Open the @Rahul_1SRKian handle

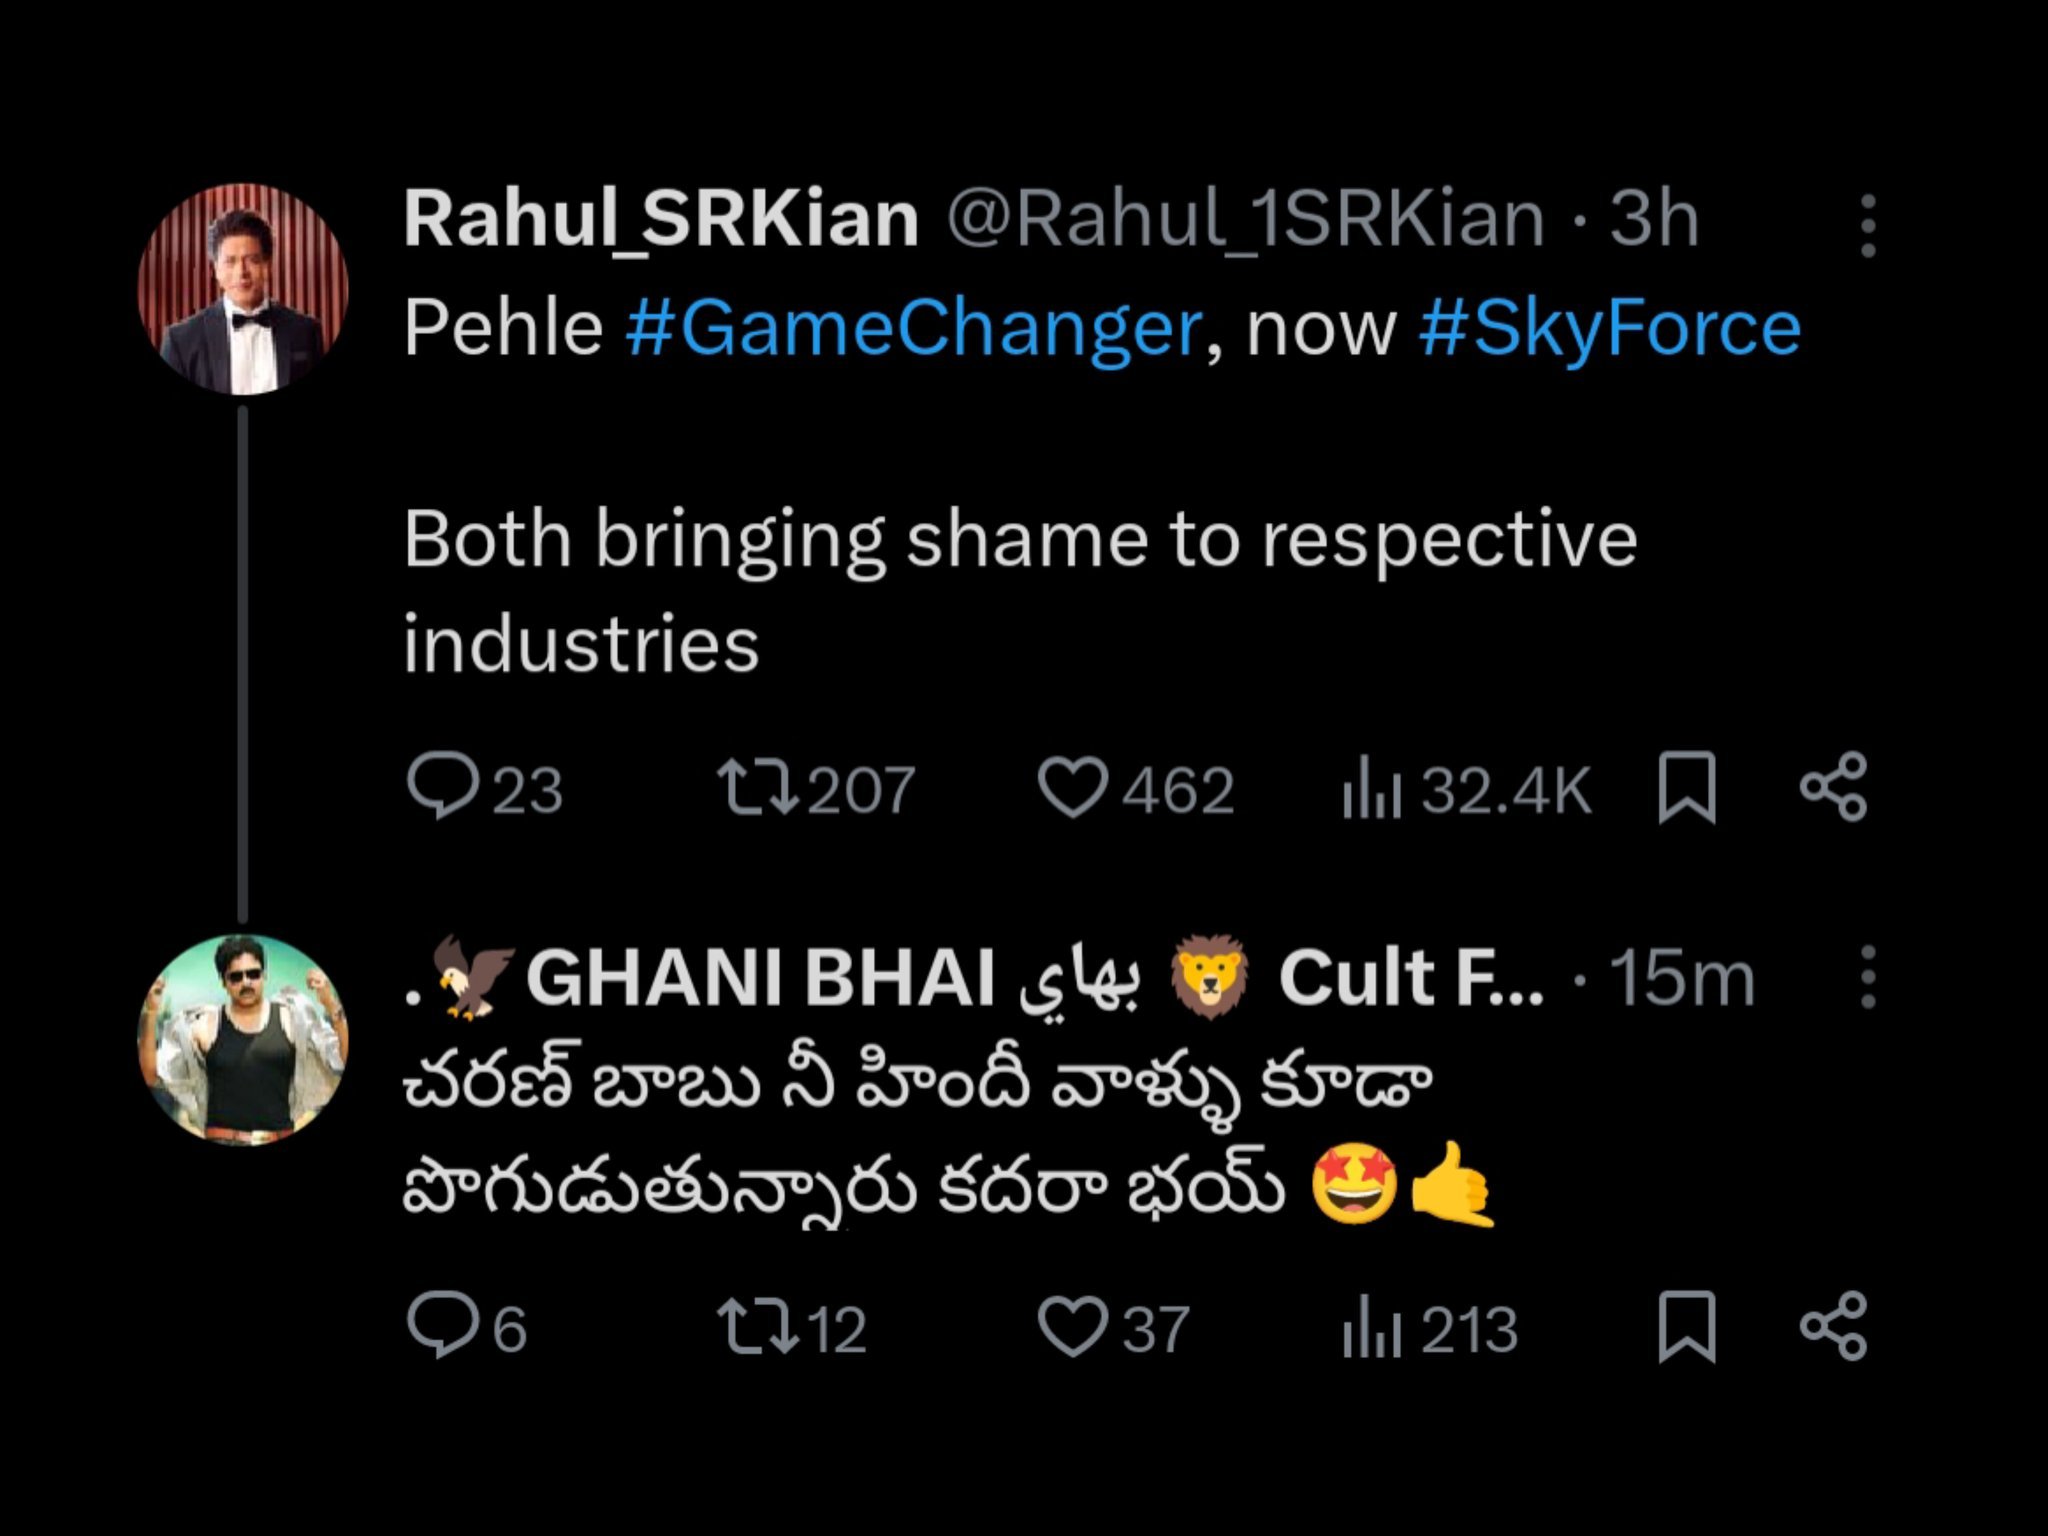coord(1246,219)
